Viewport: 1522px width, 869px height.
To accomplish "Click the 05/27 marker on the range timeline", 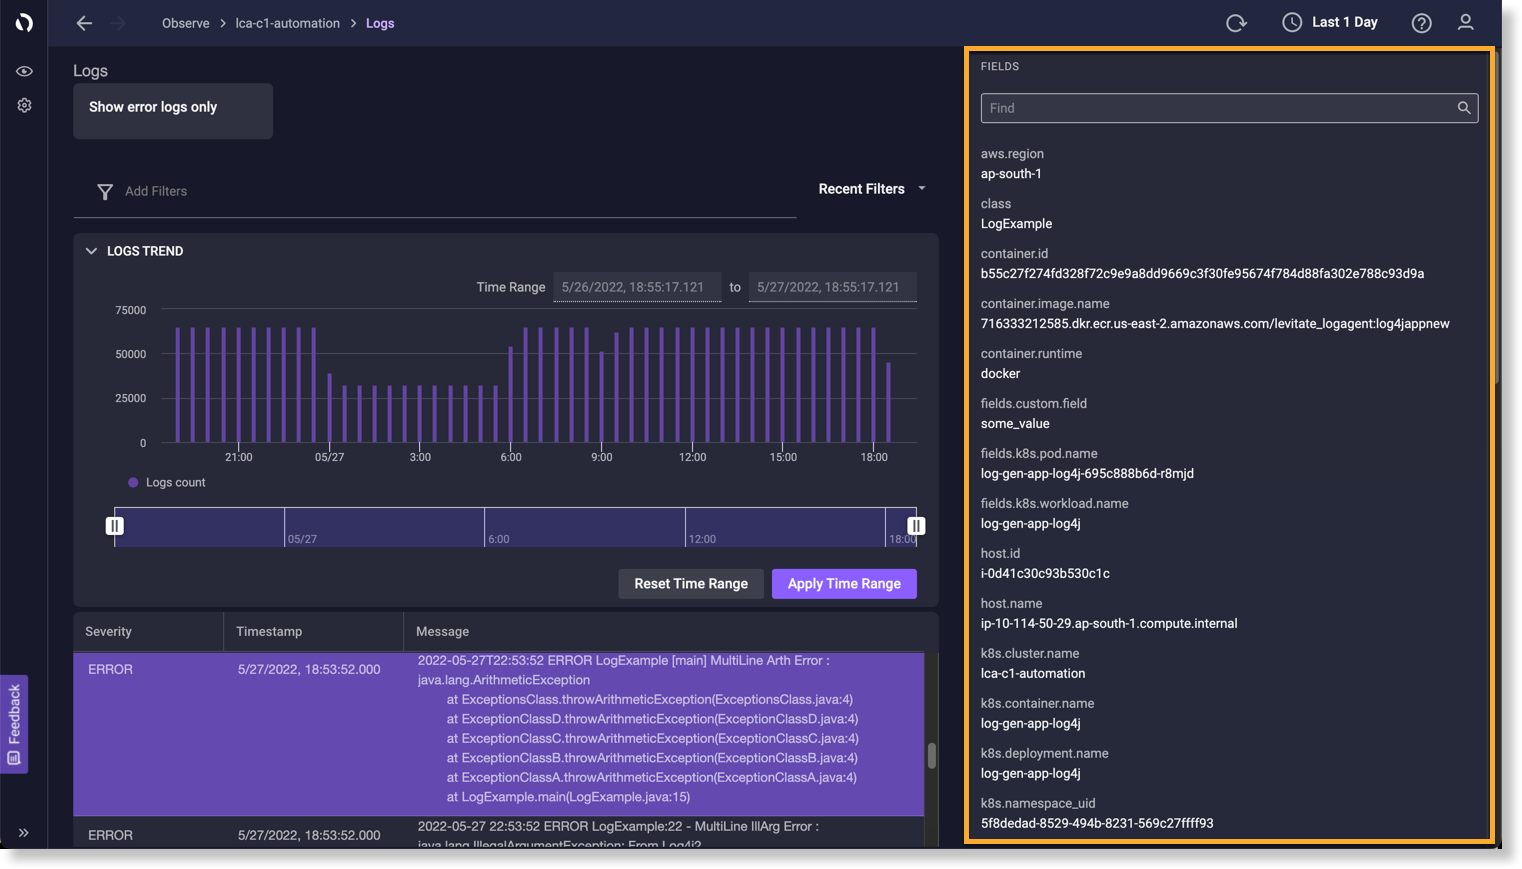I will (302, 539).
